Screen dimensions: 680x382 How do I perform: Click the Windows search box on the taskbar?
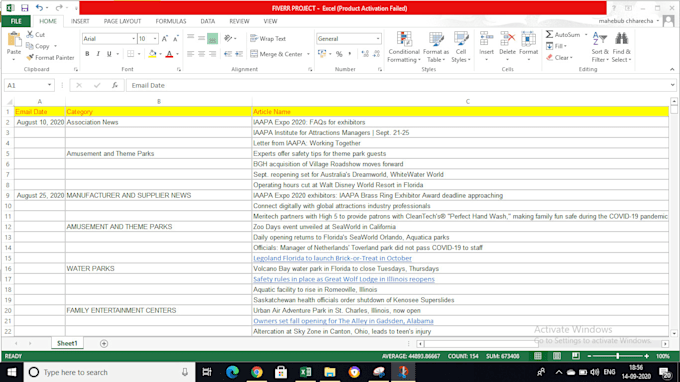click(x=109, y=372)
